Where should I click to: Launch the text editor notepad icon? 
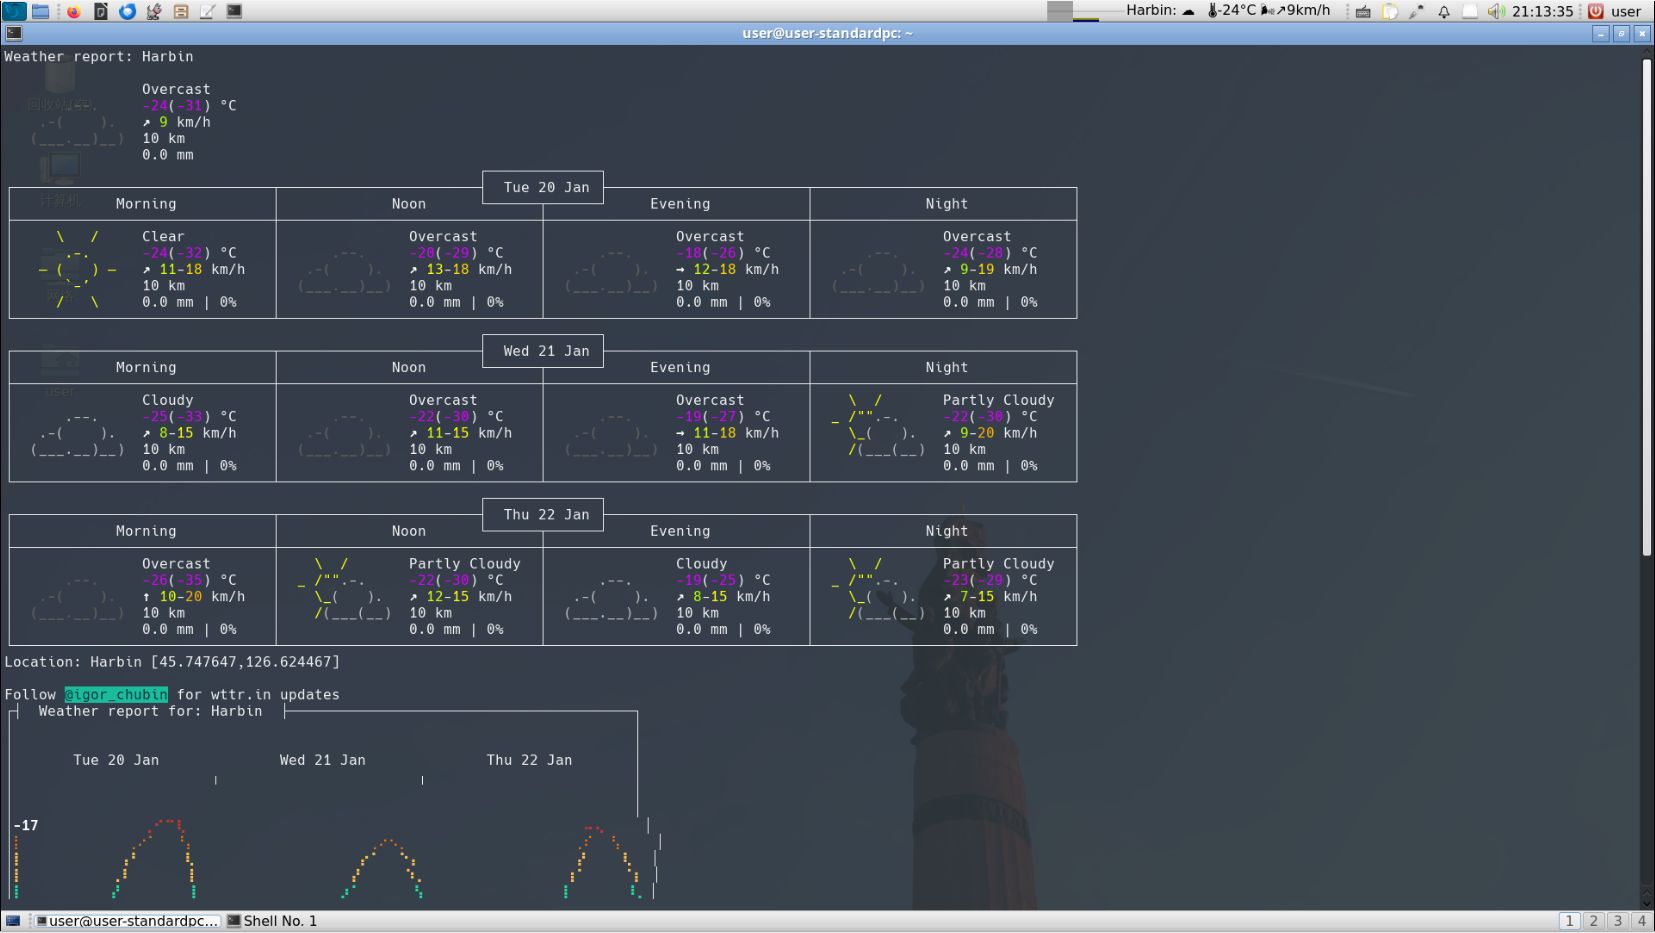point(207,11)
